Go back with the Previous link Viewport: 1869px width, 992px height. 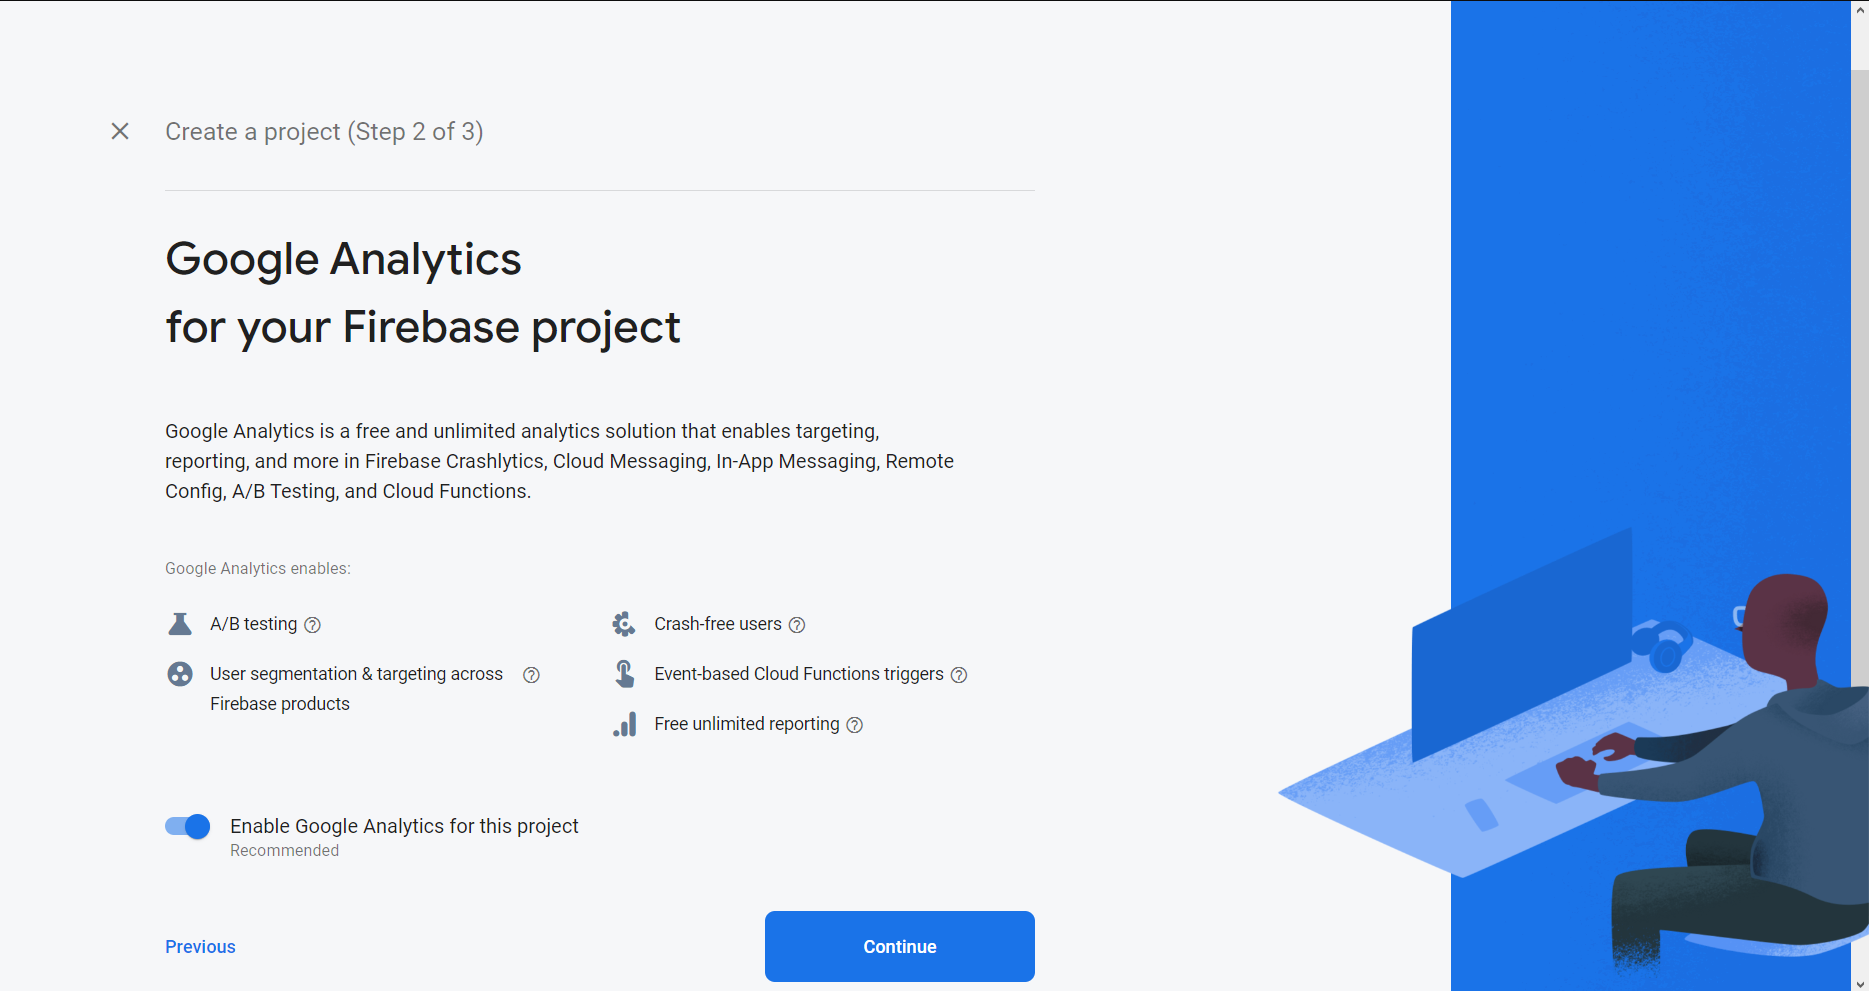(x=200, y=947)
